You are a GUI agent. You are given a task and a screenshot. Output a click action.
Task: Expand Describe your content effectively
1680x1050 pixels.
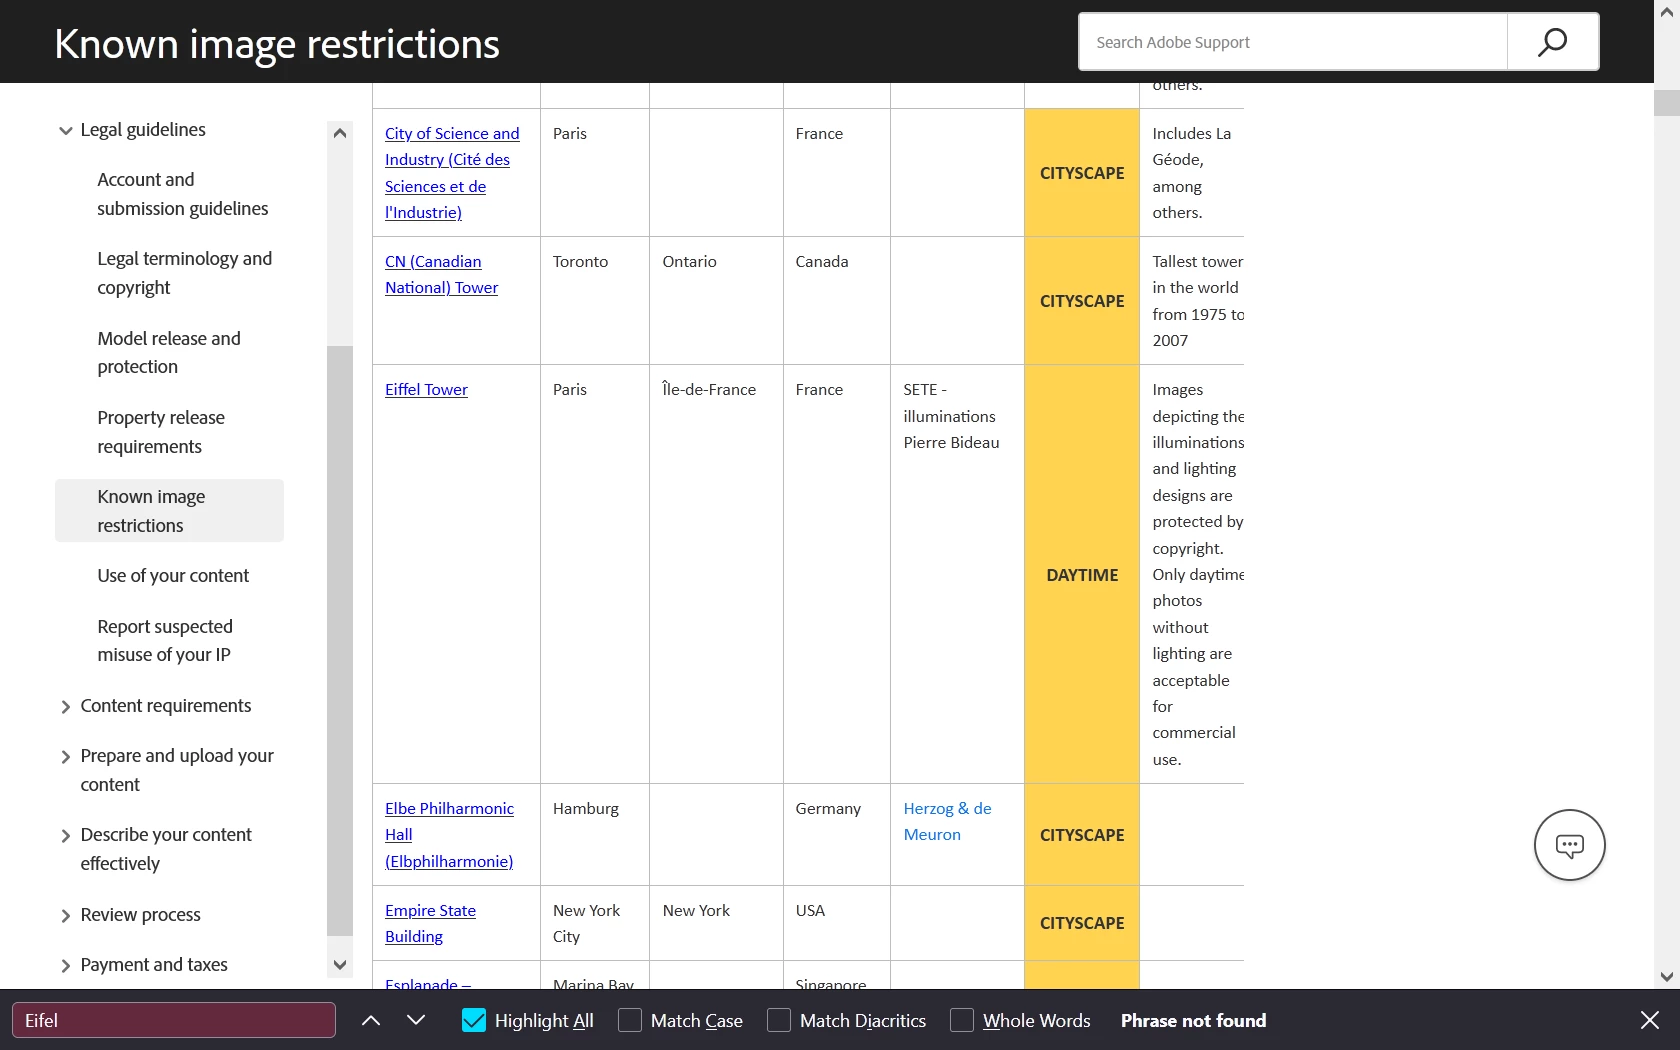(x=66, y=836)
